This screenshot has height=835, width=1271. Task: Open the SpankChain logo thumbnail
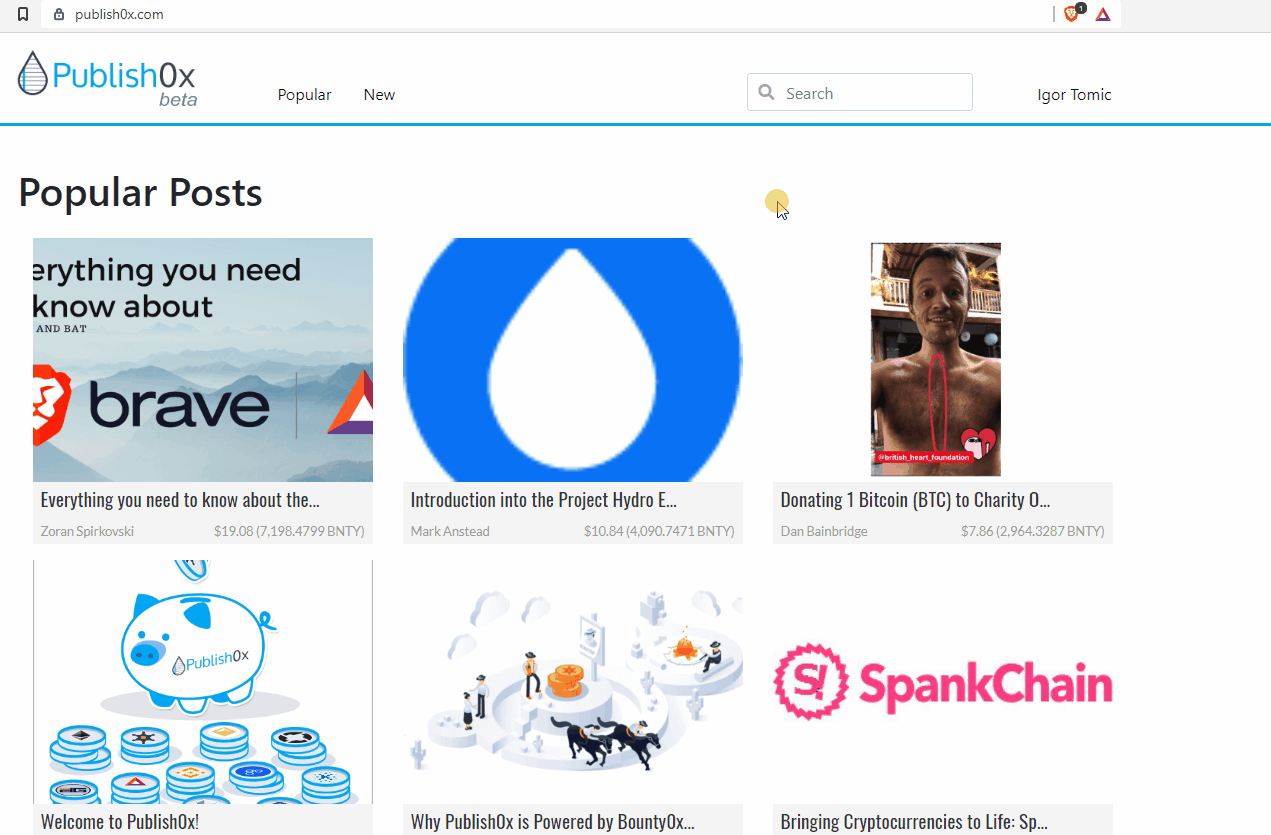point(942,683)
